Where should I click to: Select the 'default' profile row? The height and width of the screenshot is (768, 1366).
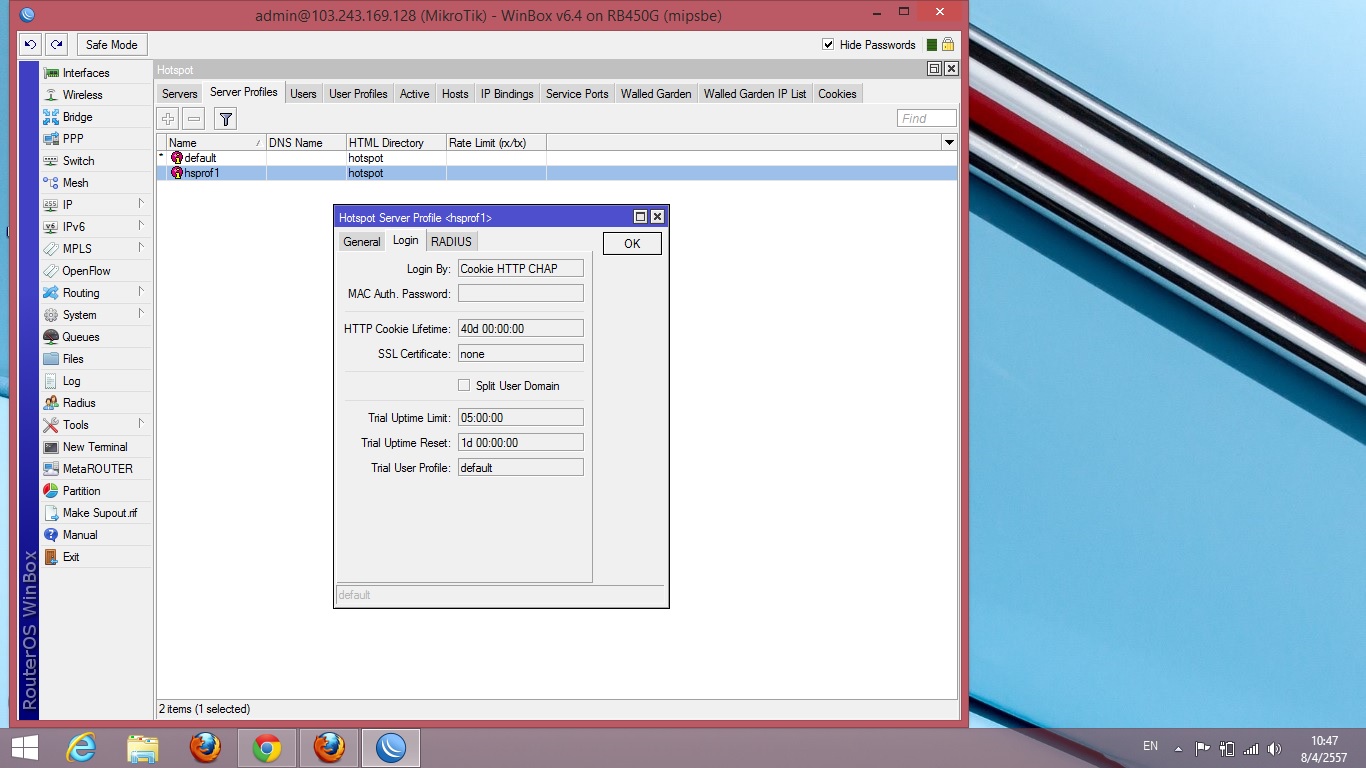557,158
